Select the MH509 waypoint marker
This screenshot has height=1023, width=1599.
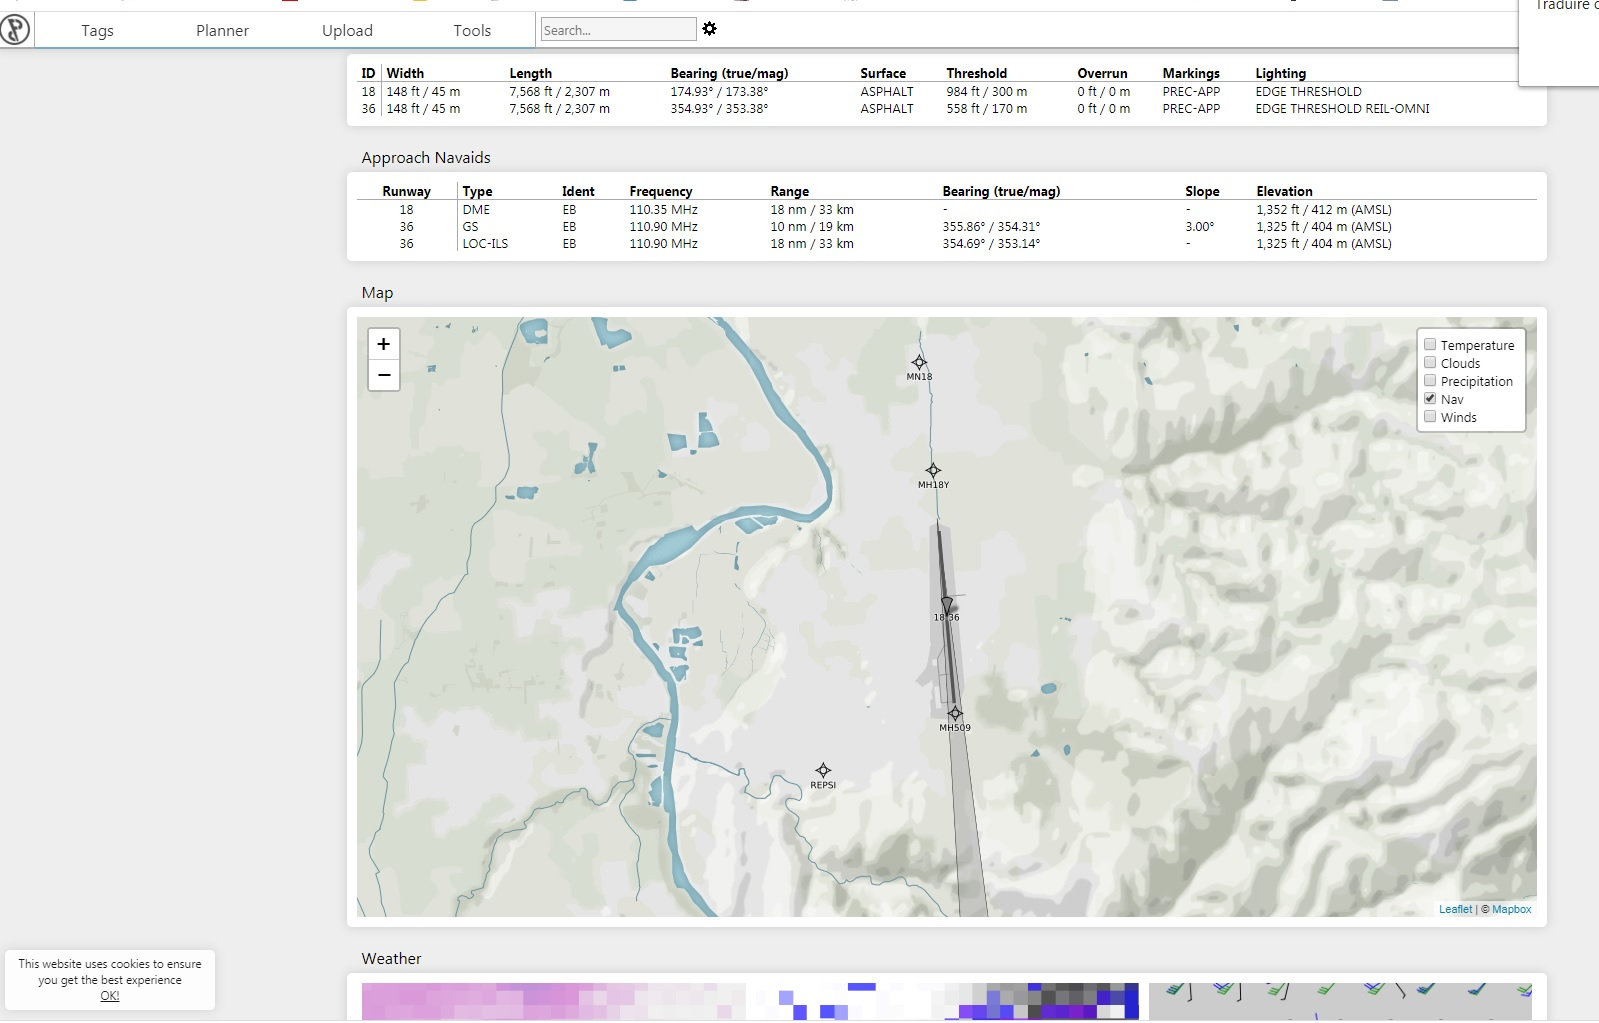[955, 714]
